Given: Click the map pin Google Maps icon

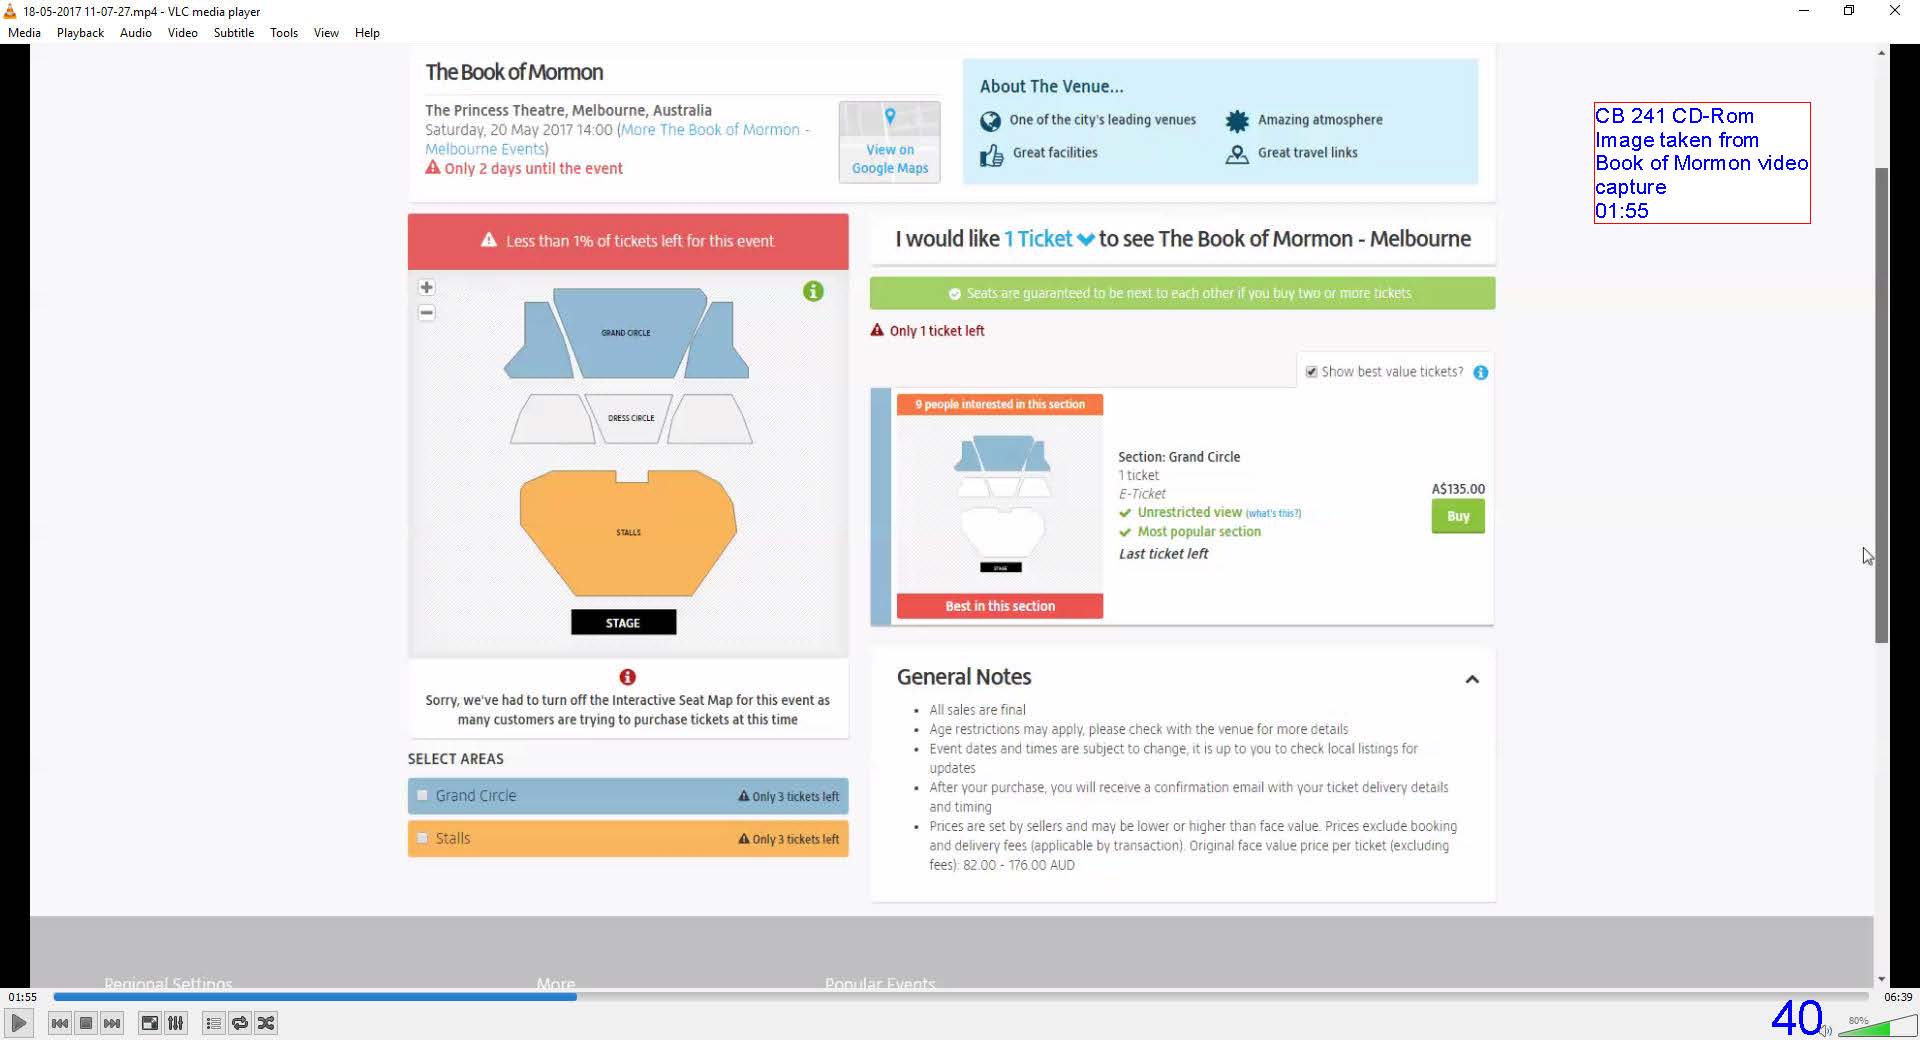Looking at the screenshot, I should click(x=890, y=117).
